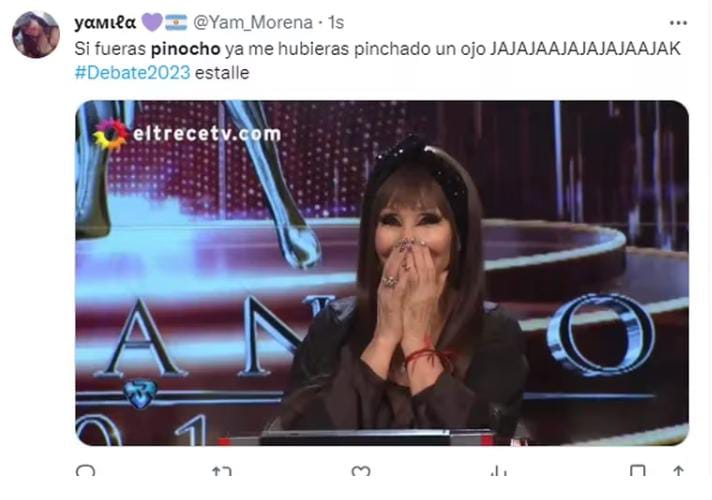Image resolution: width=712 pixels, height=500 pixels.
Task: Click the colorful eltrece sun logo
Action: tap(111, 134)
